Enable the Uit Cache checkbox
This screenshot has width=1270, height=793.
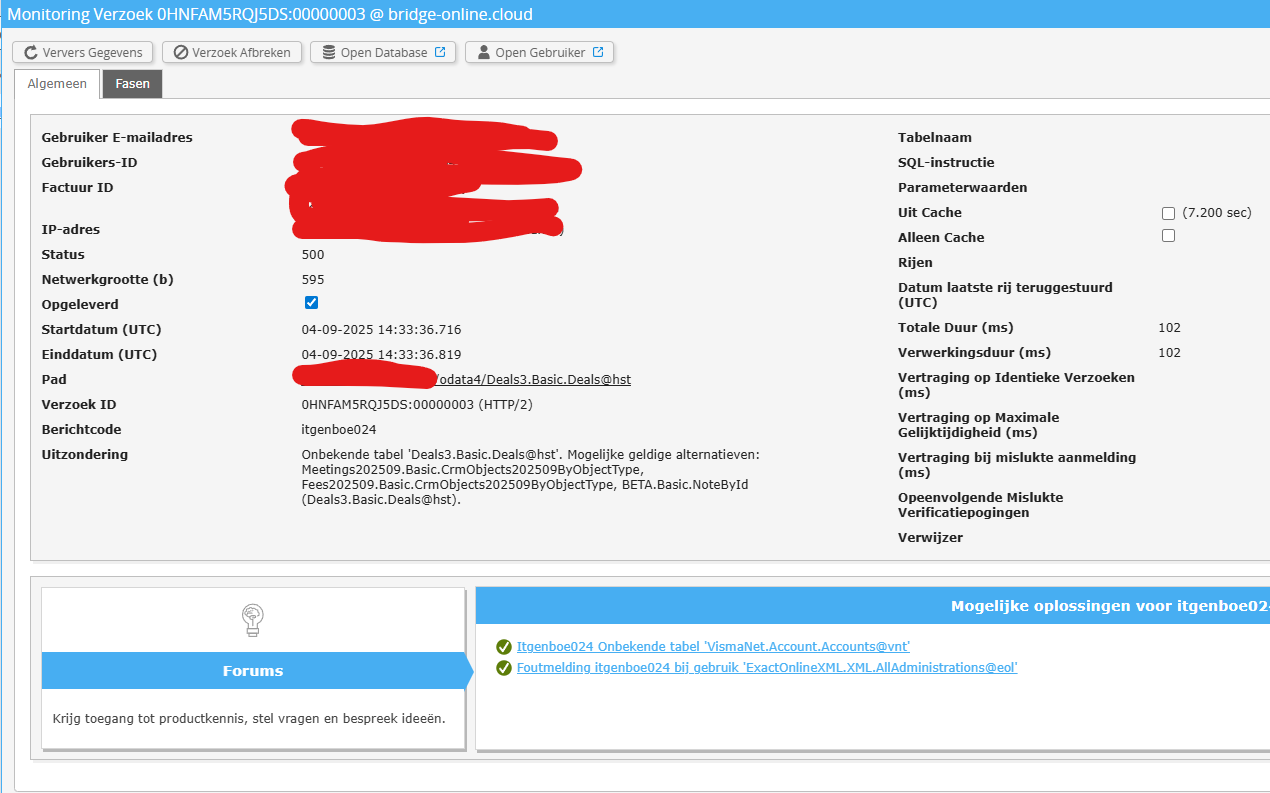tap(1168, 213)
